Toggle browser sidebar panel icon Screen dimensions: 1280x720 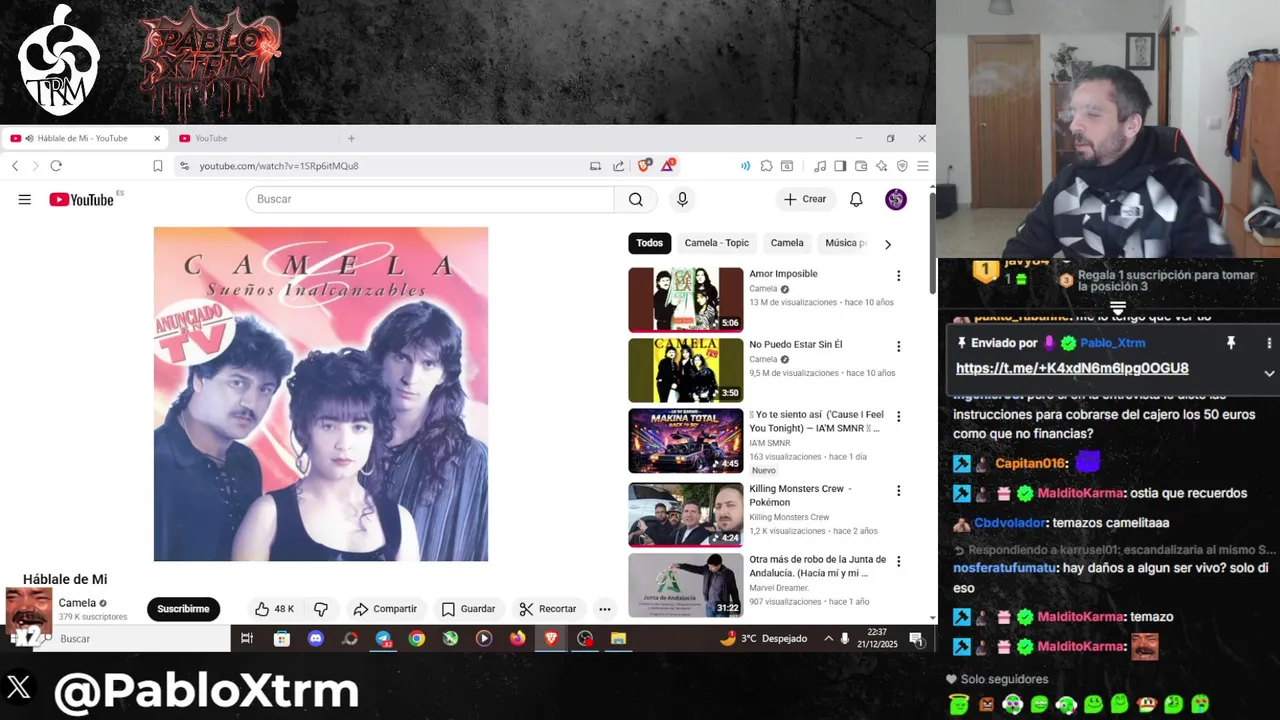840,166
